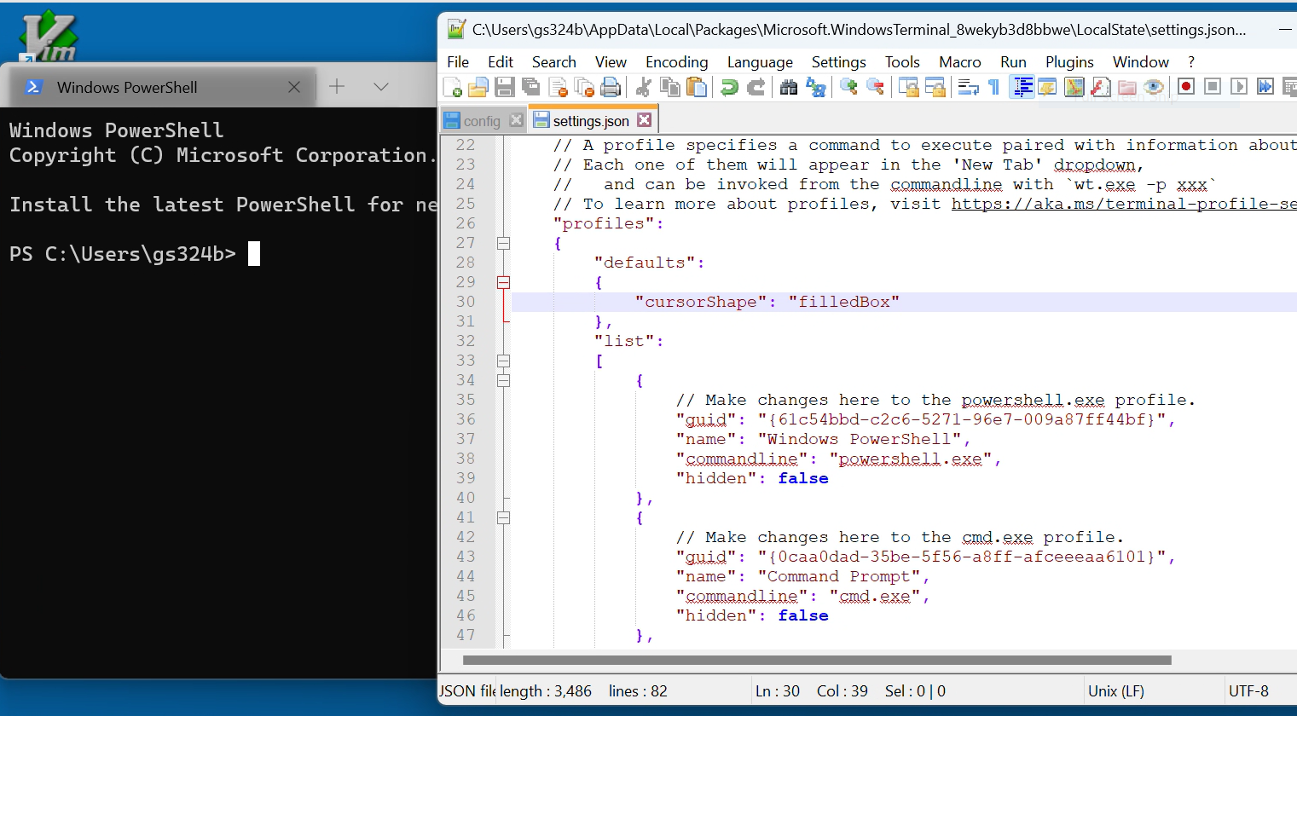Open the Windows Terminal new-tab dropdown chevron
This screenshot has width=1297, height=840.
(381, 87)
